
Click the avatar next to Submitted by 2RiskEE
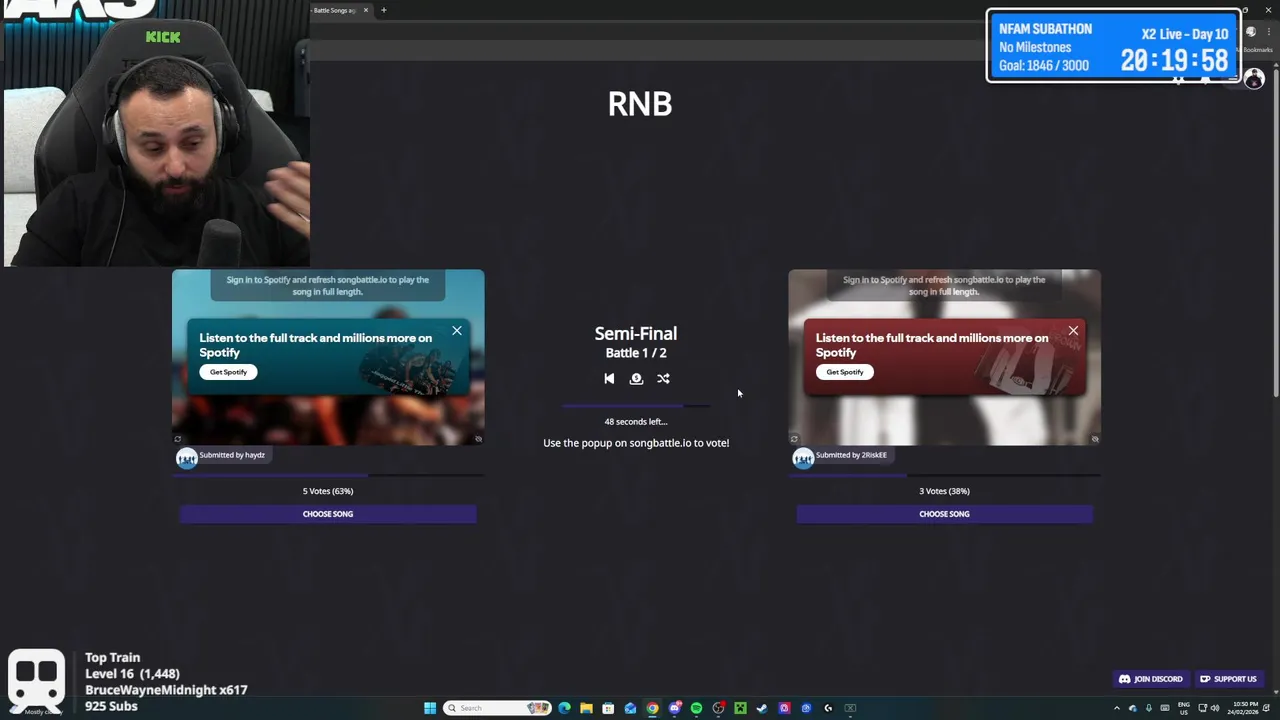pos(802,458)
